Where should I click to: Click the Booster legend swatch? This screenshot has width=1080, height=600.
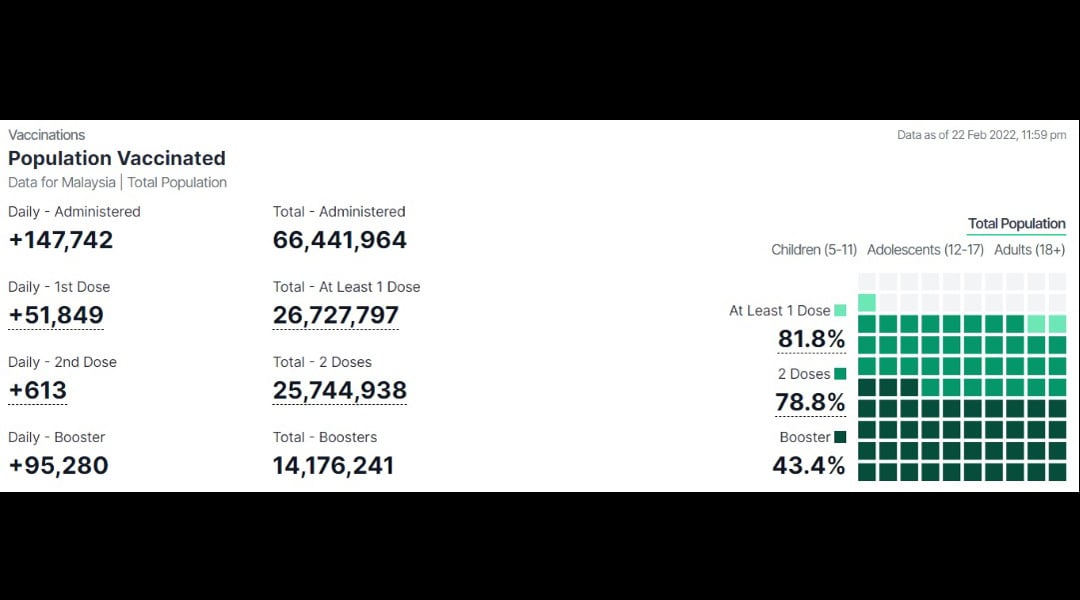(840, 437)
